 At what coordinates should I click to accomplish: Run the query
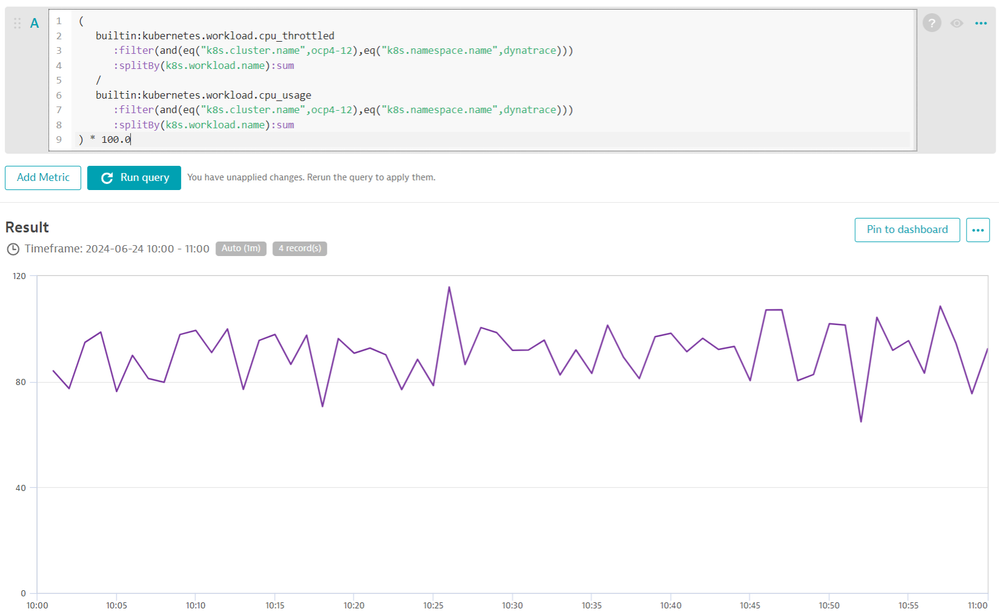point(134,178)
